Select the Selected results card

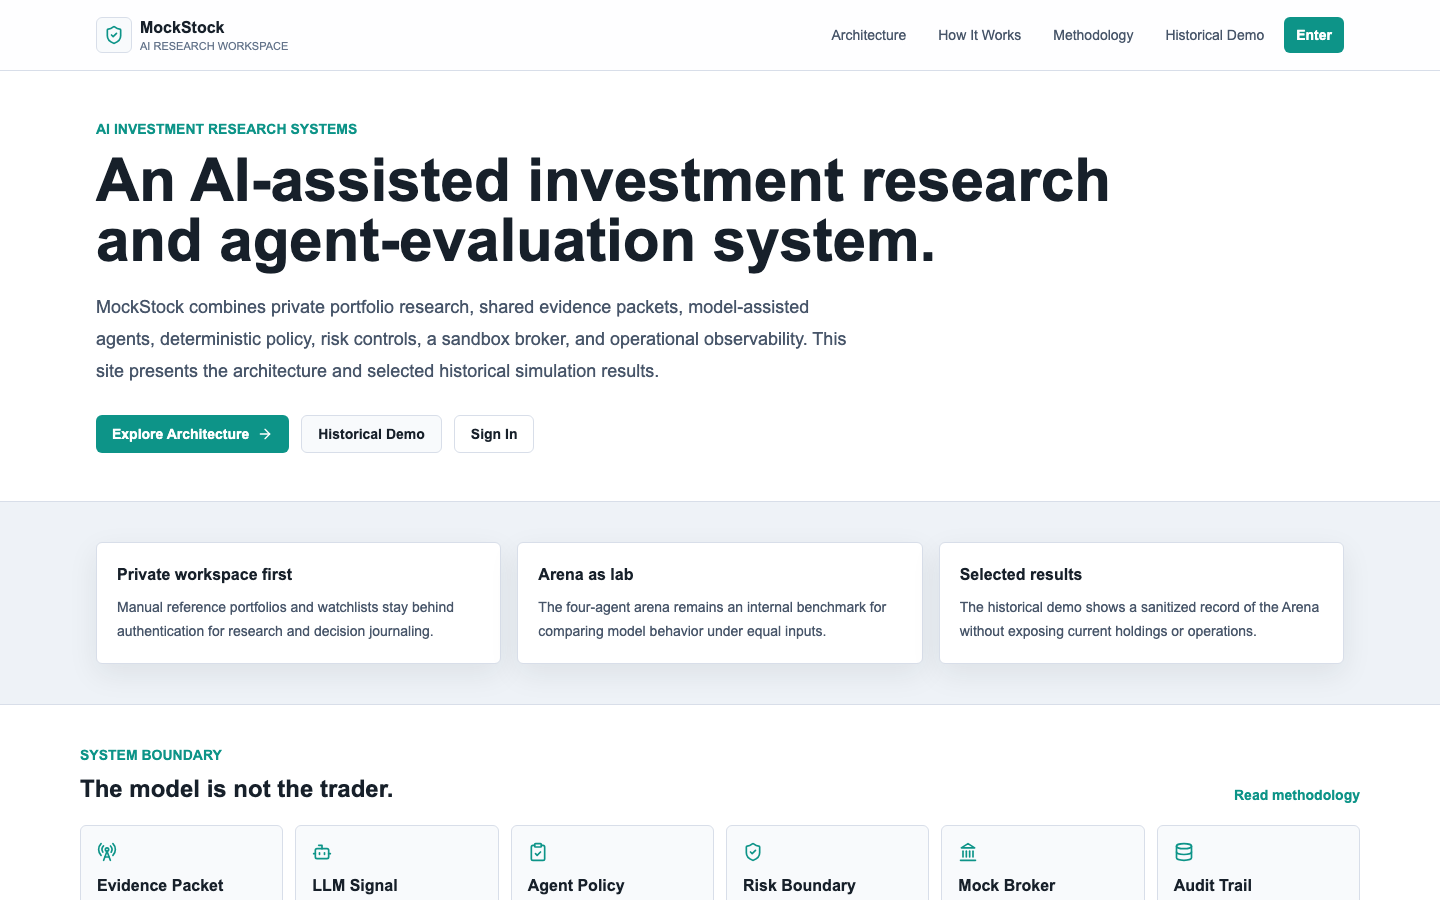[x=1141, y=603]
